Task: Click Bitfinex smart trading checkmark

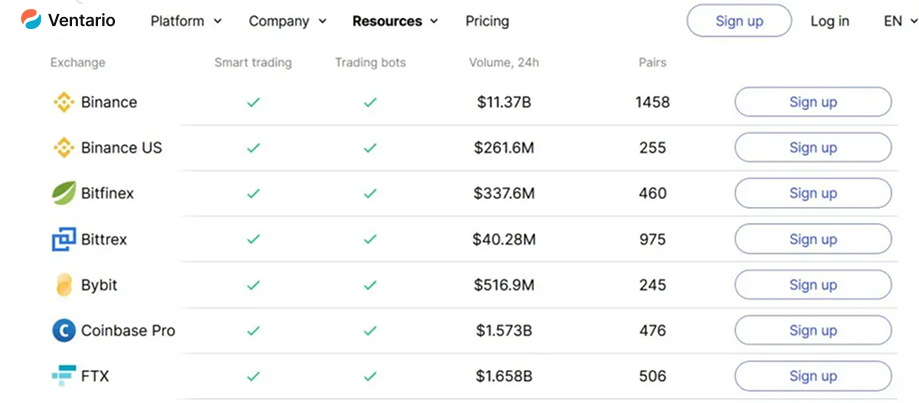Action: pos(253,193)
